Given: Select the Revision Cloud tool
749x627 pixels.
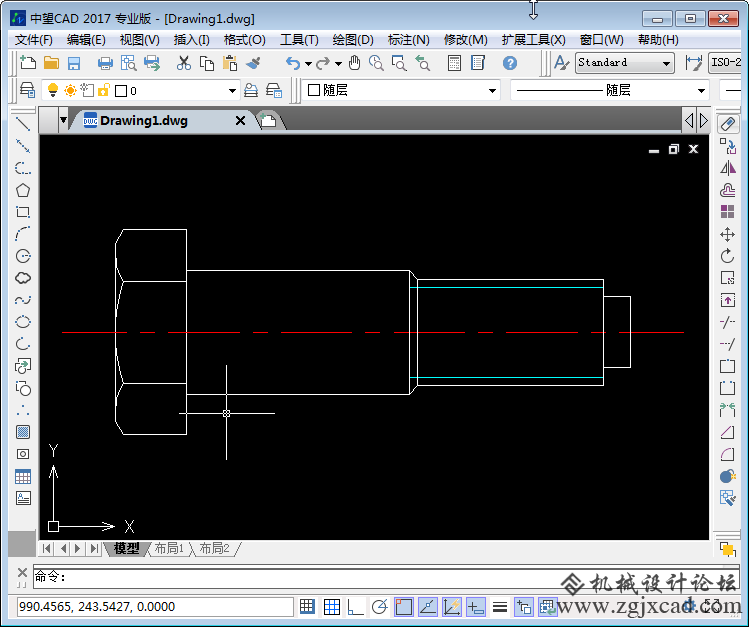Looking at the screenshot, I should coord(23,278).
